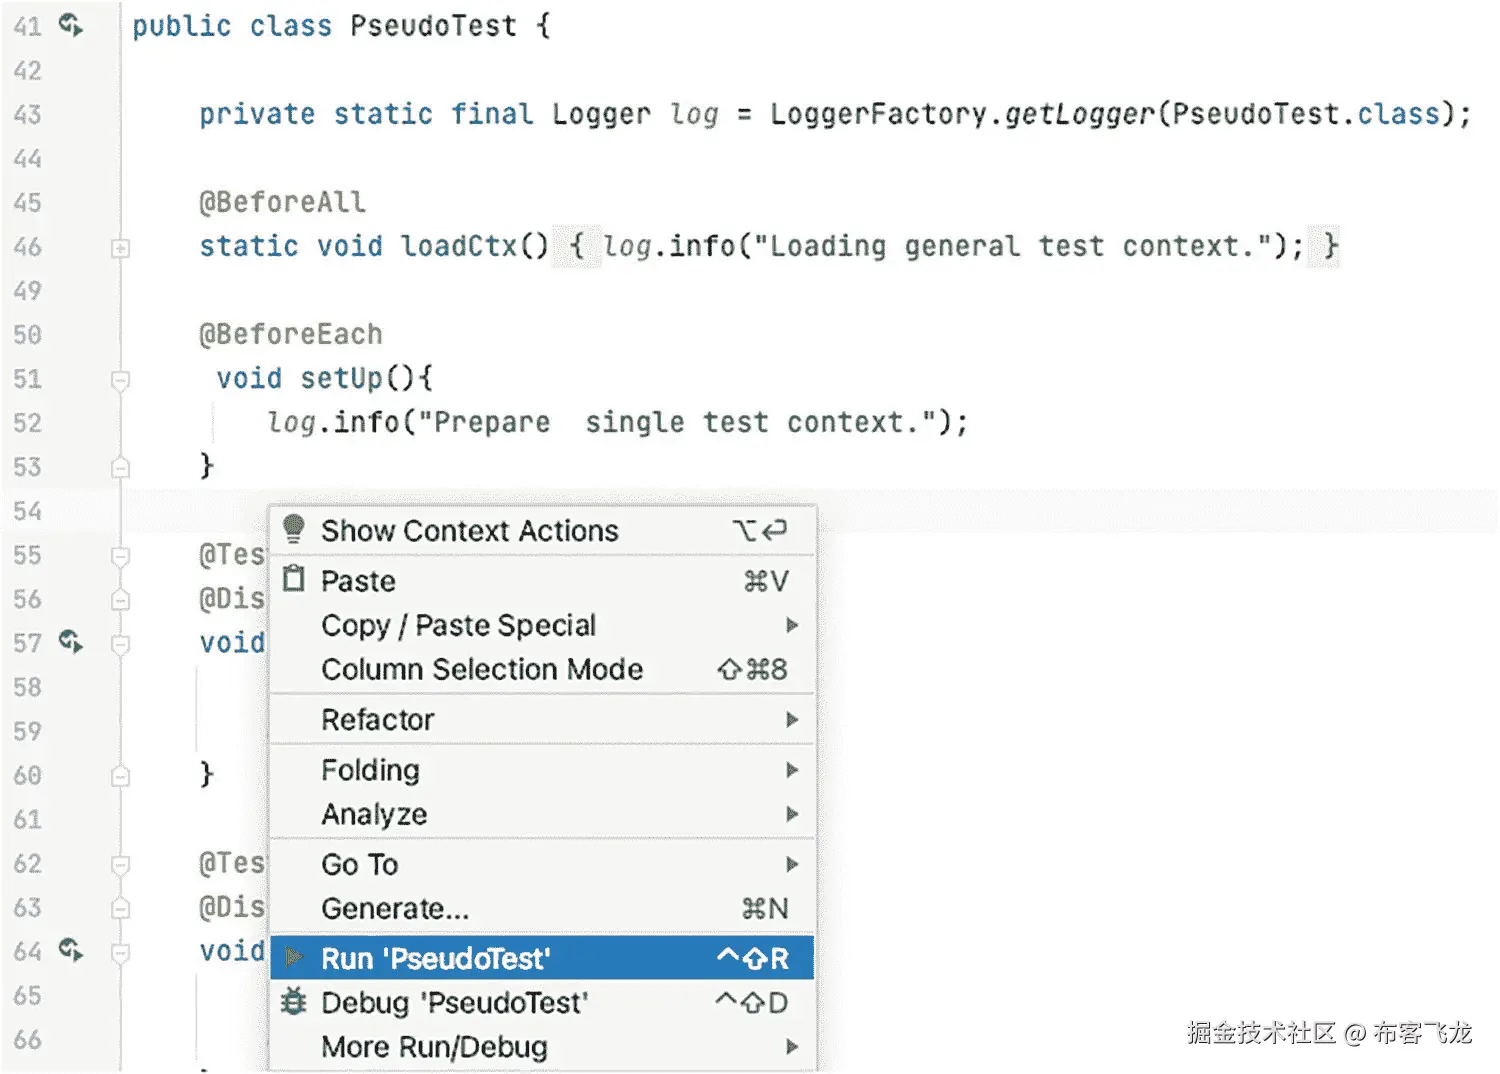Viewport: 1500px width, 1074px height.
Task: Click run test gutter icon on line 64
Action: pos(71,949)
